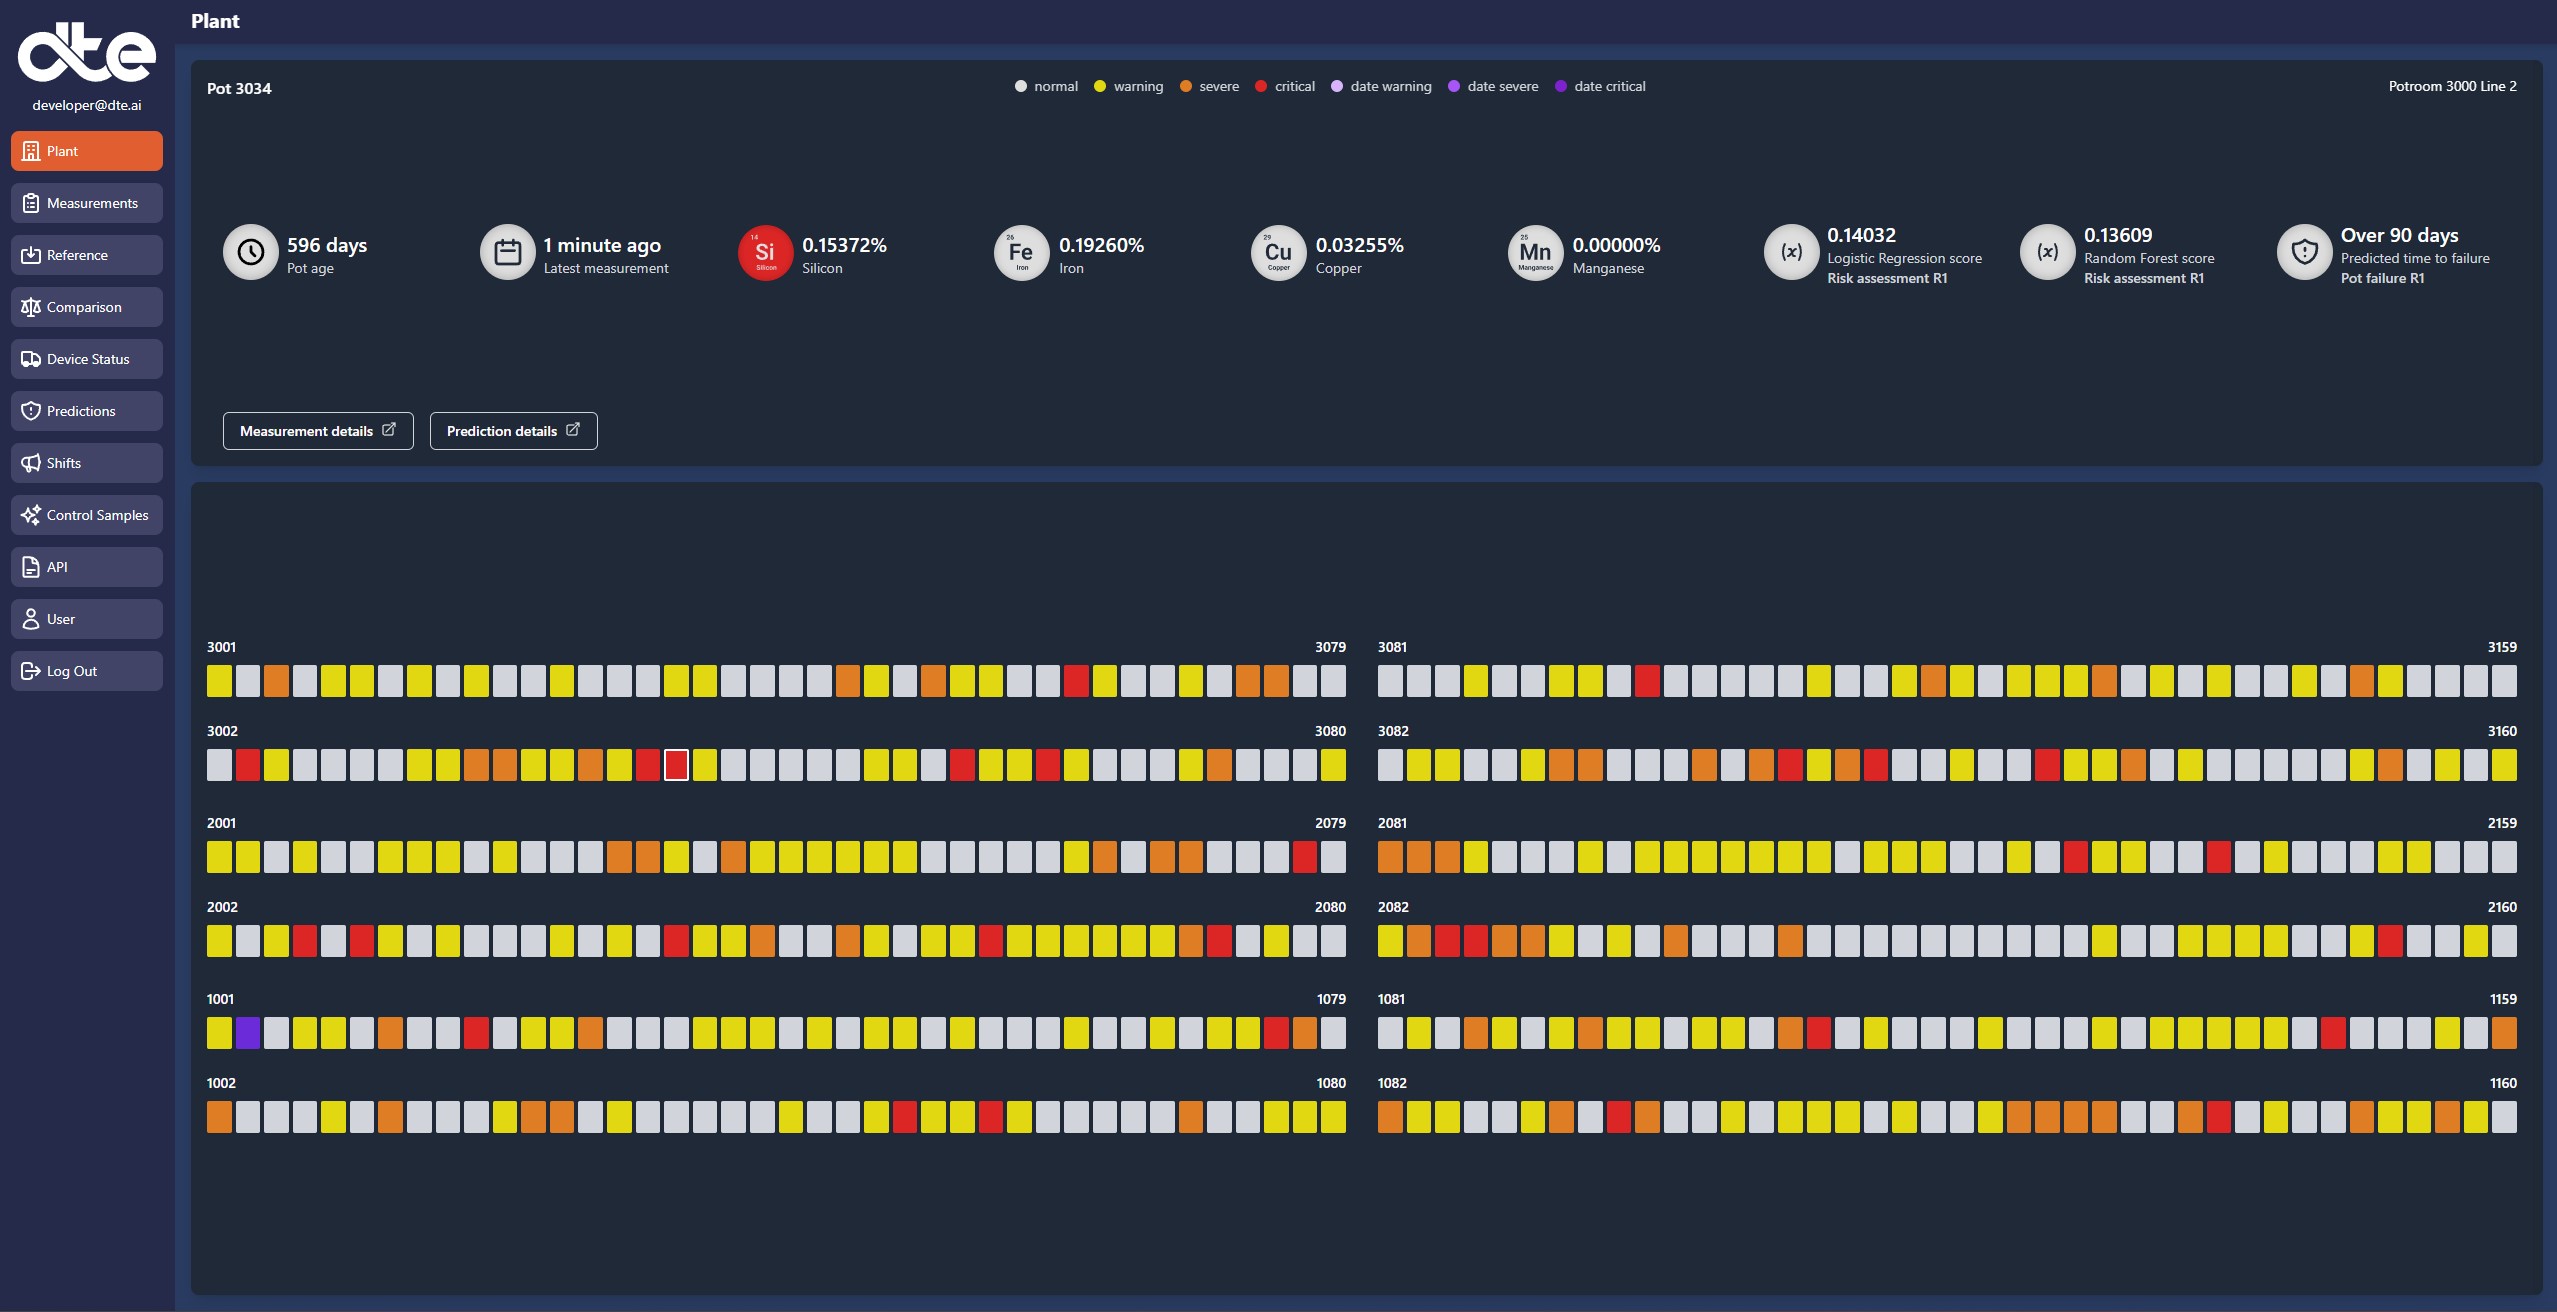
Task: Open the Measurements menu item
Action: pyautogui.click(x=87, y=203)
